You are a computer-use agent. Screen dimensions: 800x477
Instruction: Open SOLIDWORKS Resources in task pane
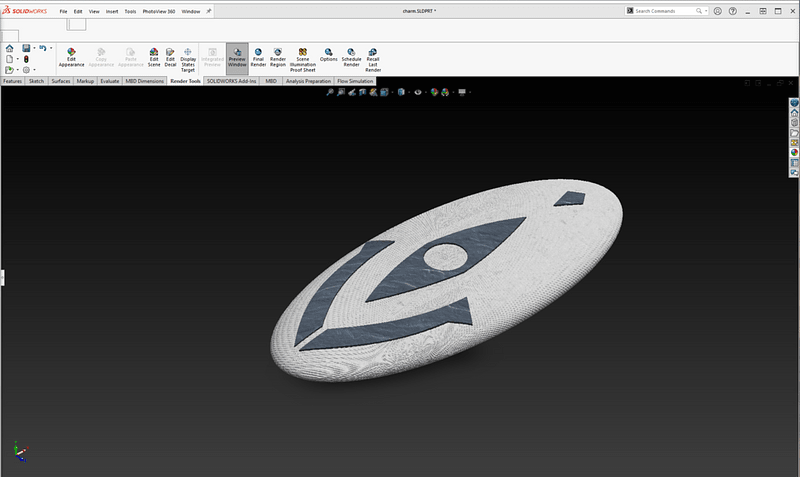[x=794, y=113]
